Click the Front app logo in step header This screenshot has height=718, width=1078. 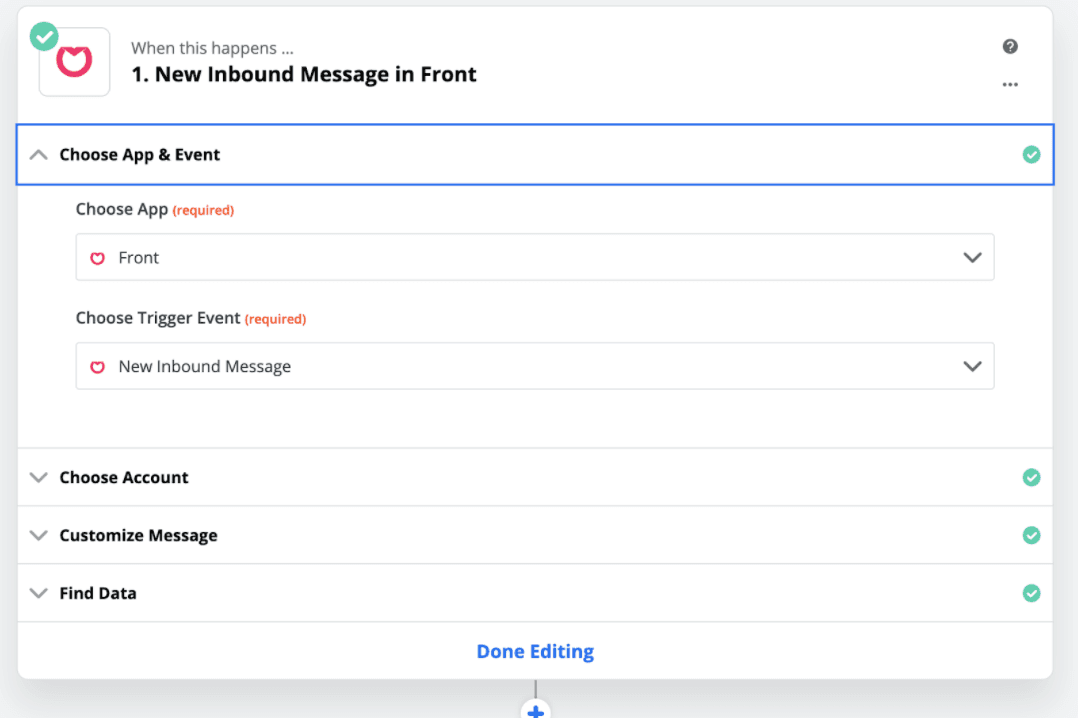74,62
